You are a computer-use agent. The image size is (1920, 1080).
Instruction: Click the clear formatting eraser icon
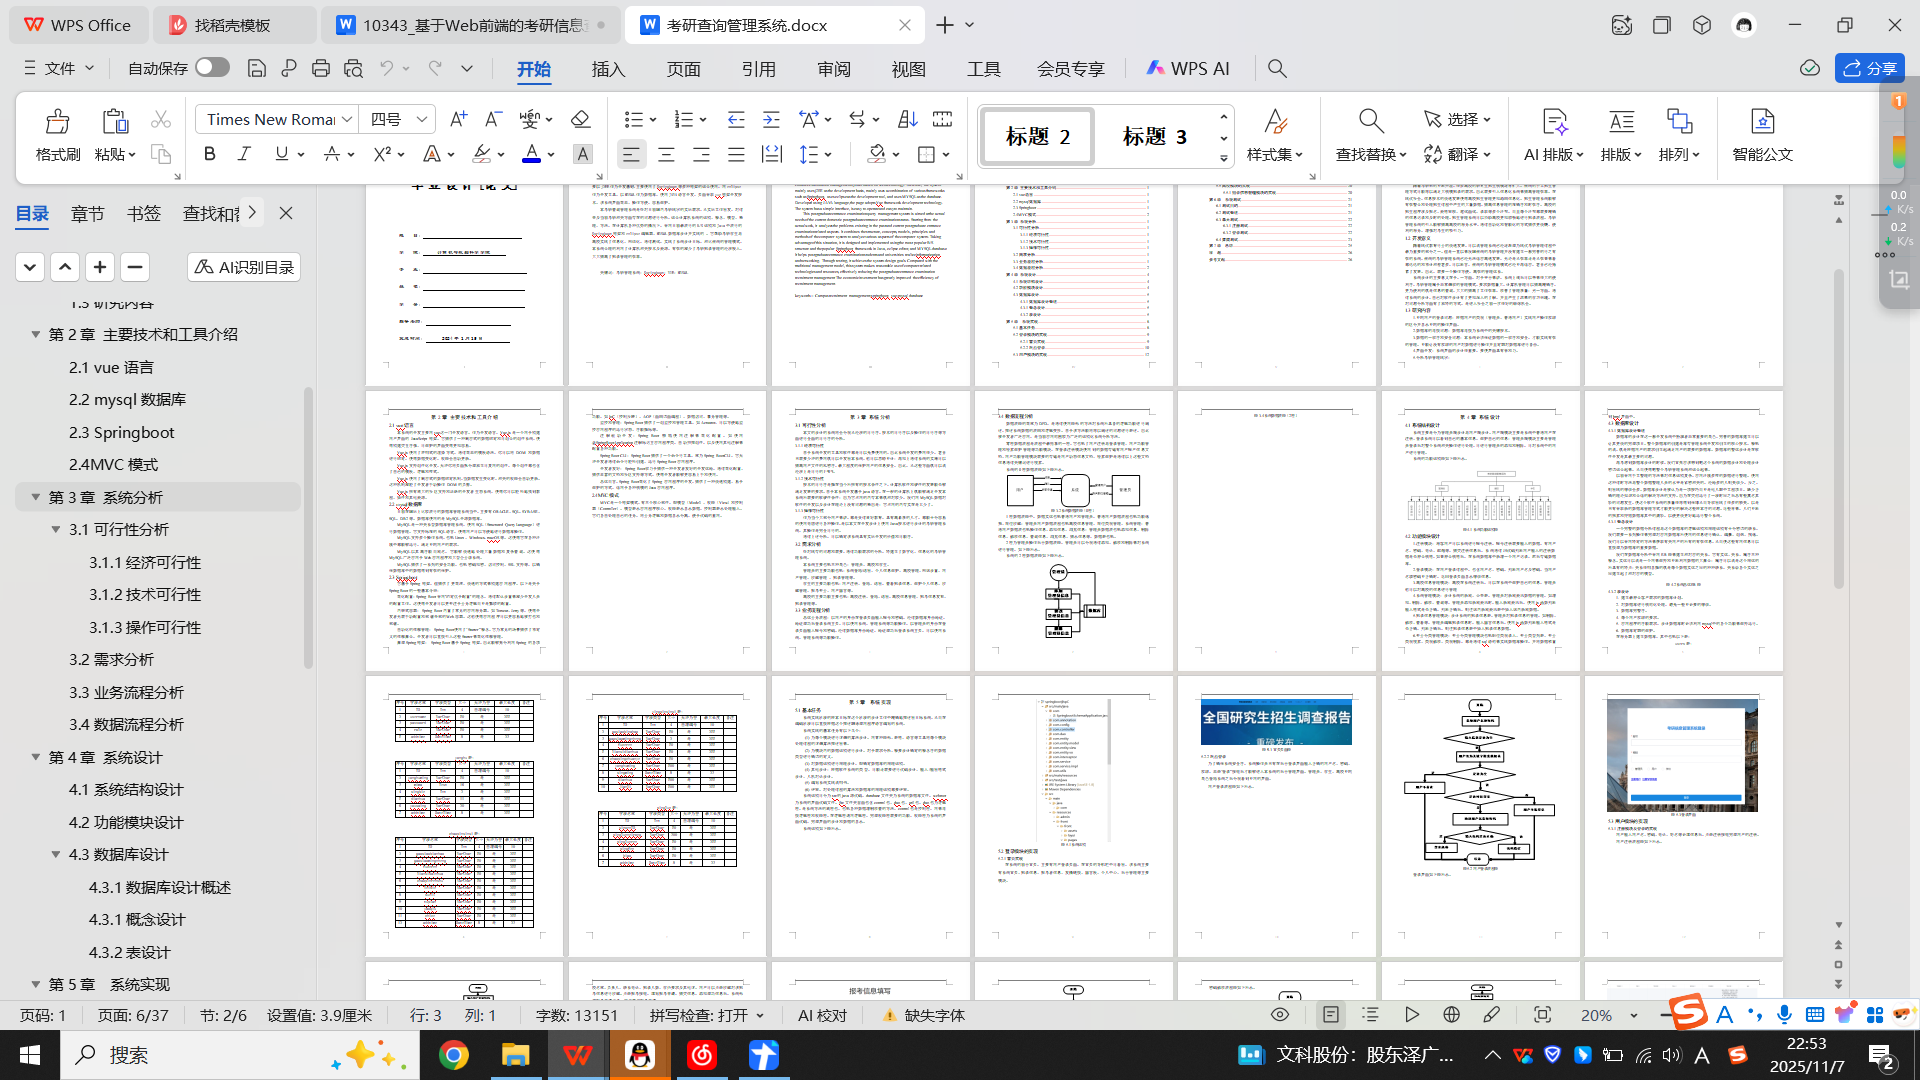pos(580,119)
